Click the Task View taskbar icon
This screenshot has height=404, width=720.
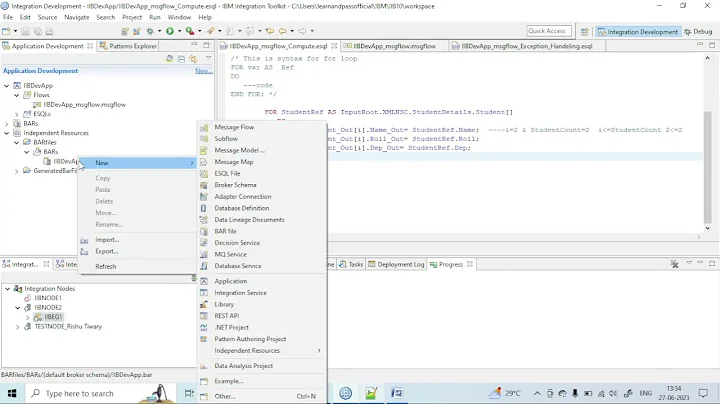pyautogui.click(x=189, y=393)
